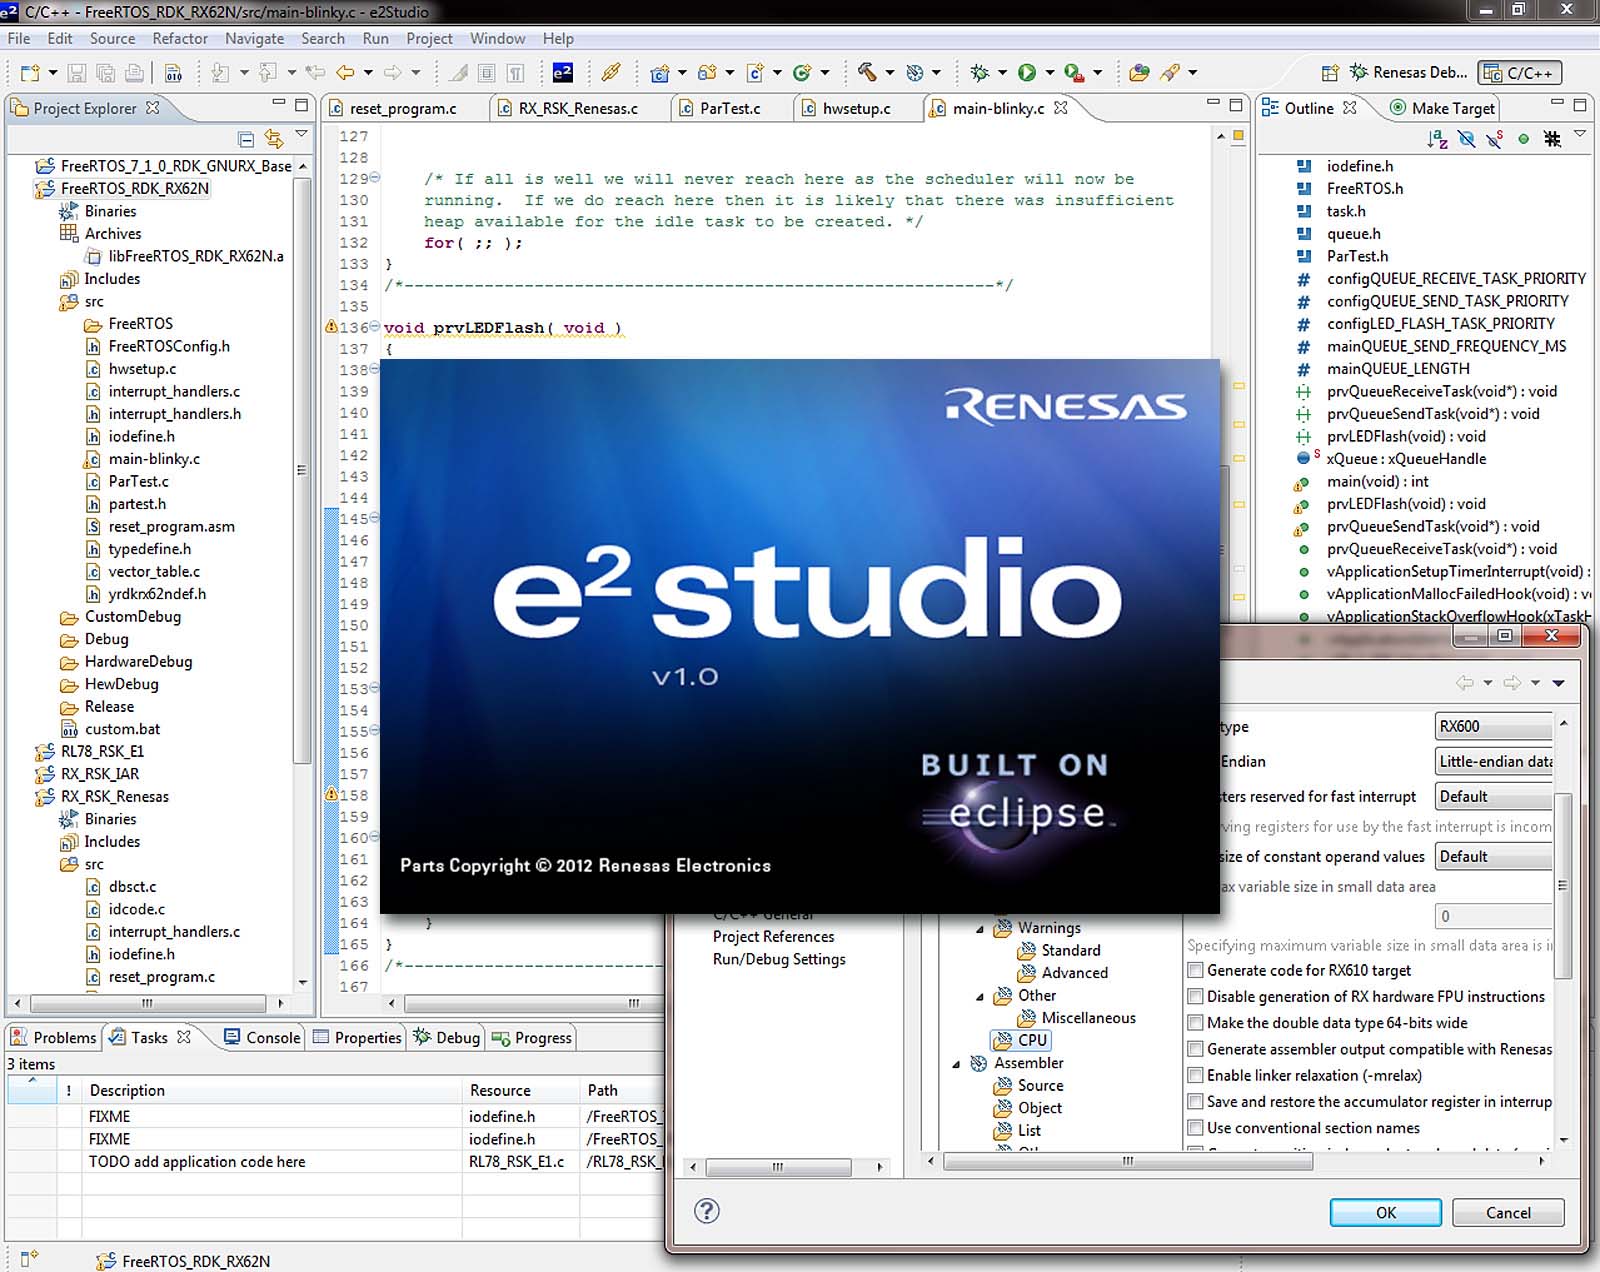Click the e2 studio toolbar icon

point(562,72)
